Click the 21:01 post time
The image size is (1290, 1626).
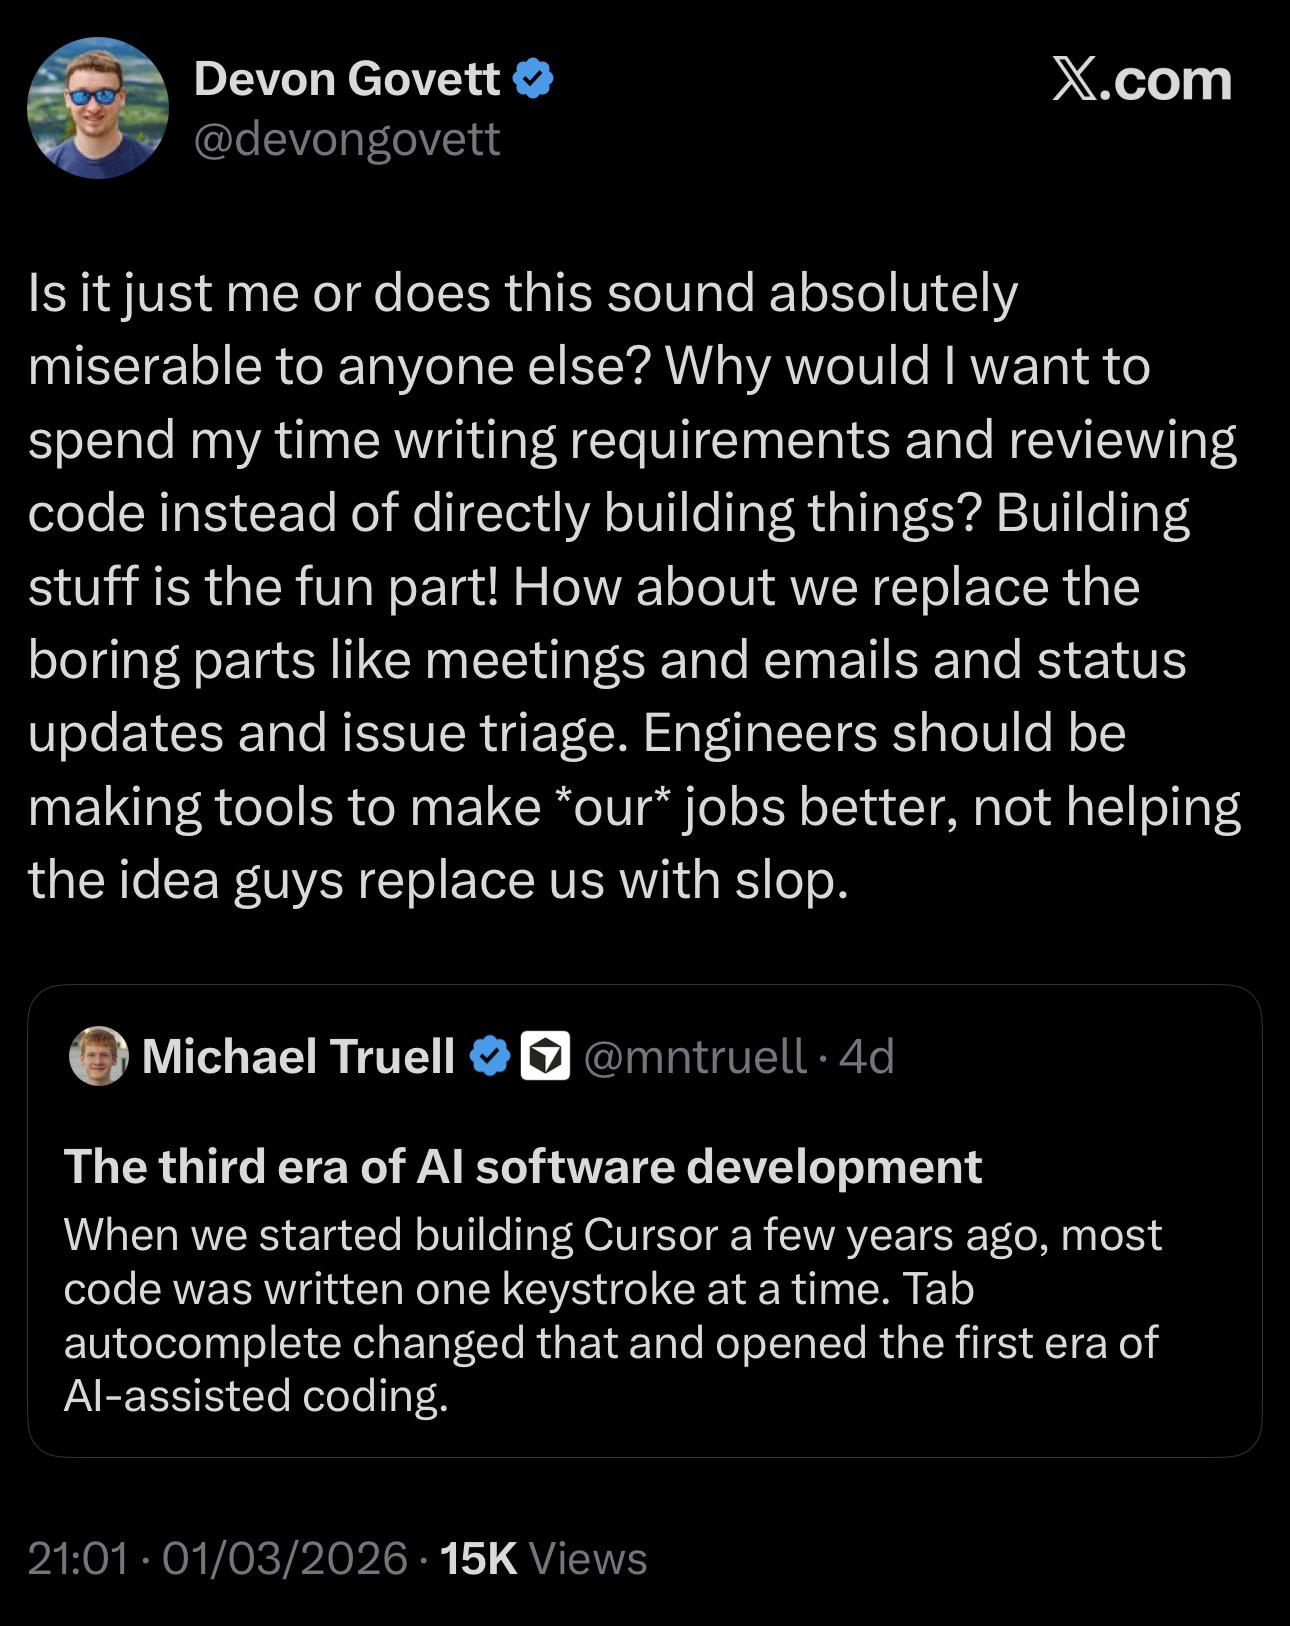[x=78, y=1558]
